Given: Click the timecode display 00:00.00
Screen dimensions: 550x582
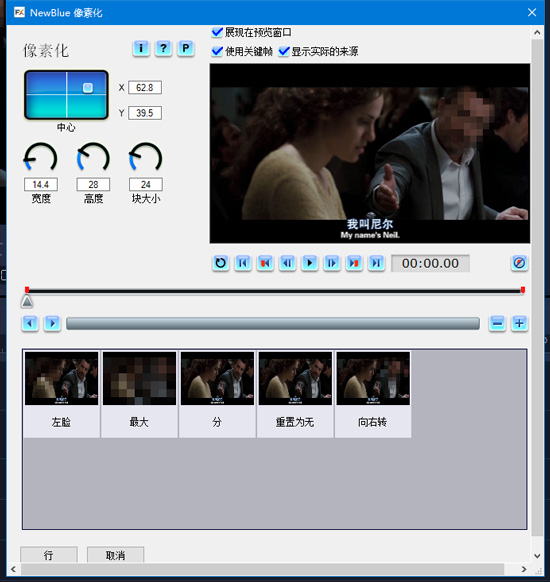Looking at the screenshot, I should (x=430, y=263).
